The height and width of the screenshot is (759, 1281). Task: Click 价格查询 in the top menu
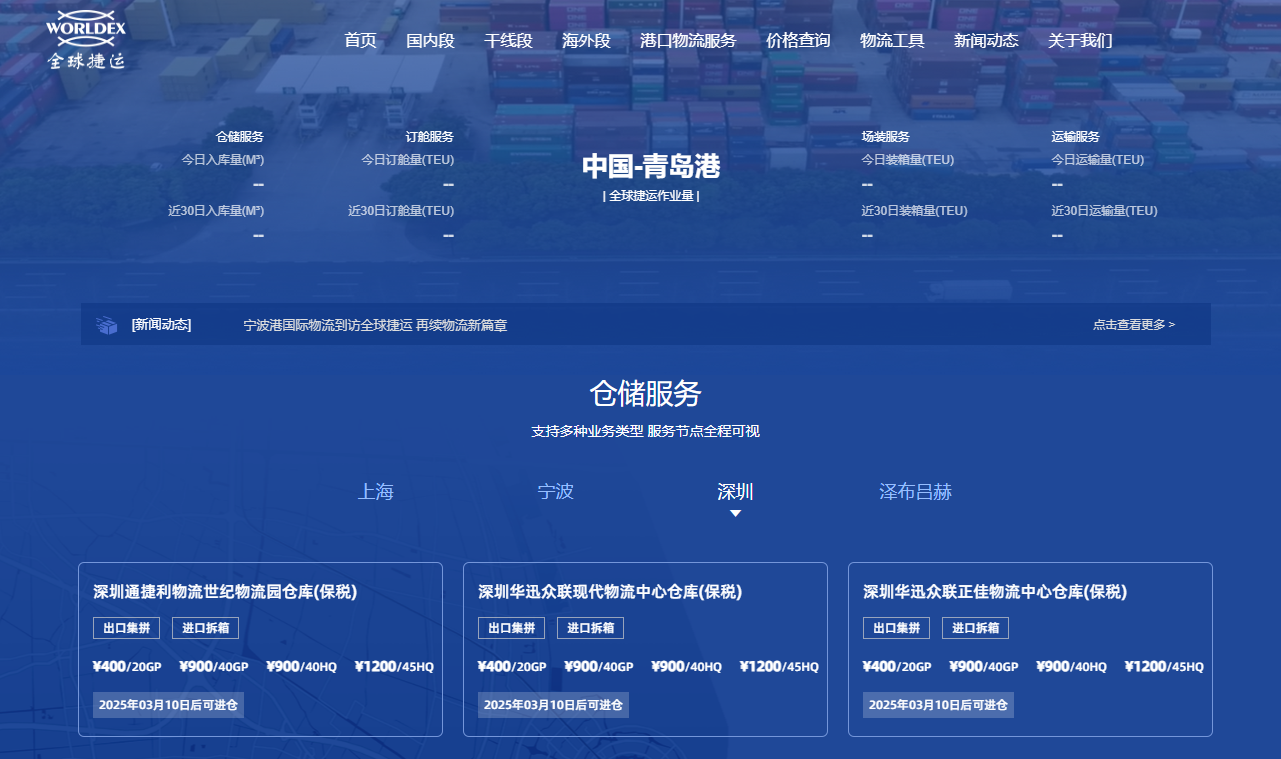pos(797,41)
